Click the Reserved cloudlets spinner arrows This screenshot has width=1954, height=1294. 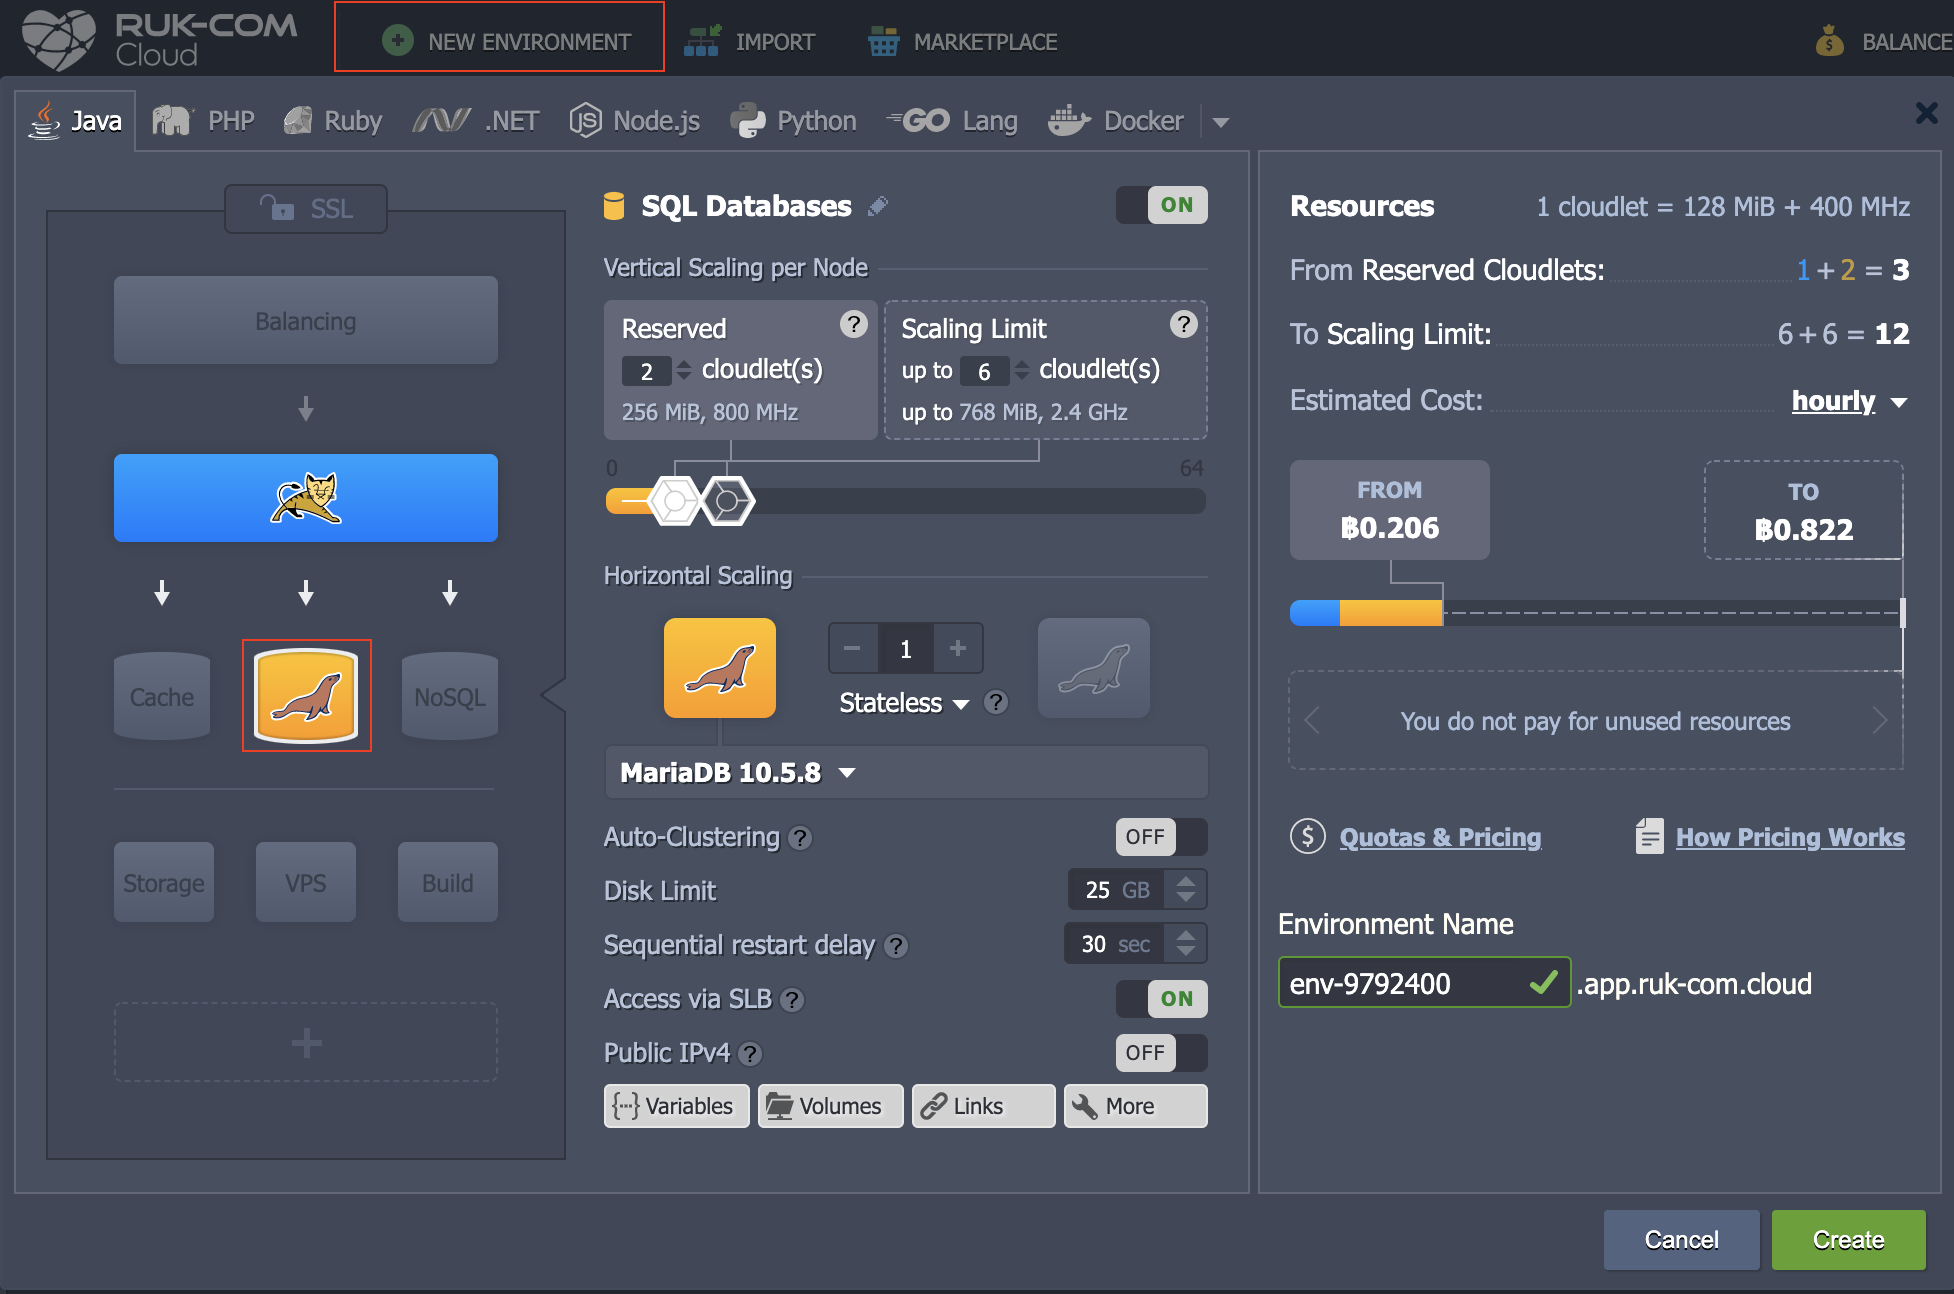684,370
